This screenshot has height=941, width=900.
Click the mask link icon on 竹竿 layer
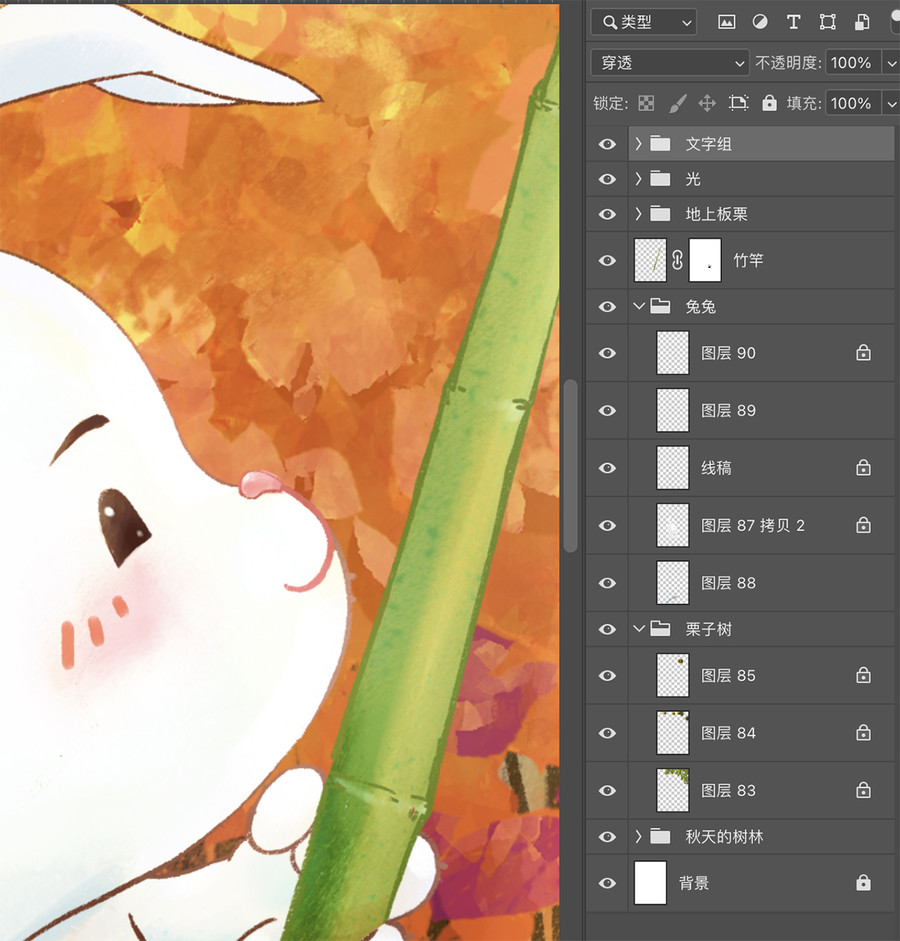click(677, 260)
